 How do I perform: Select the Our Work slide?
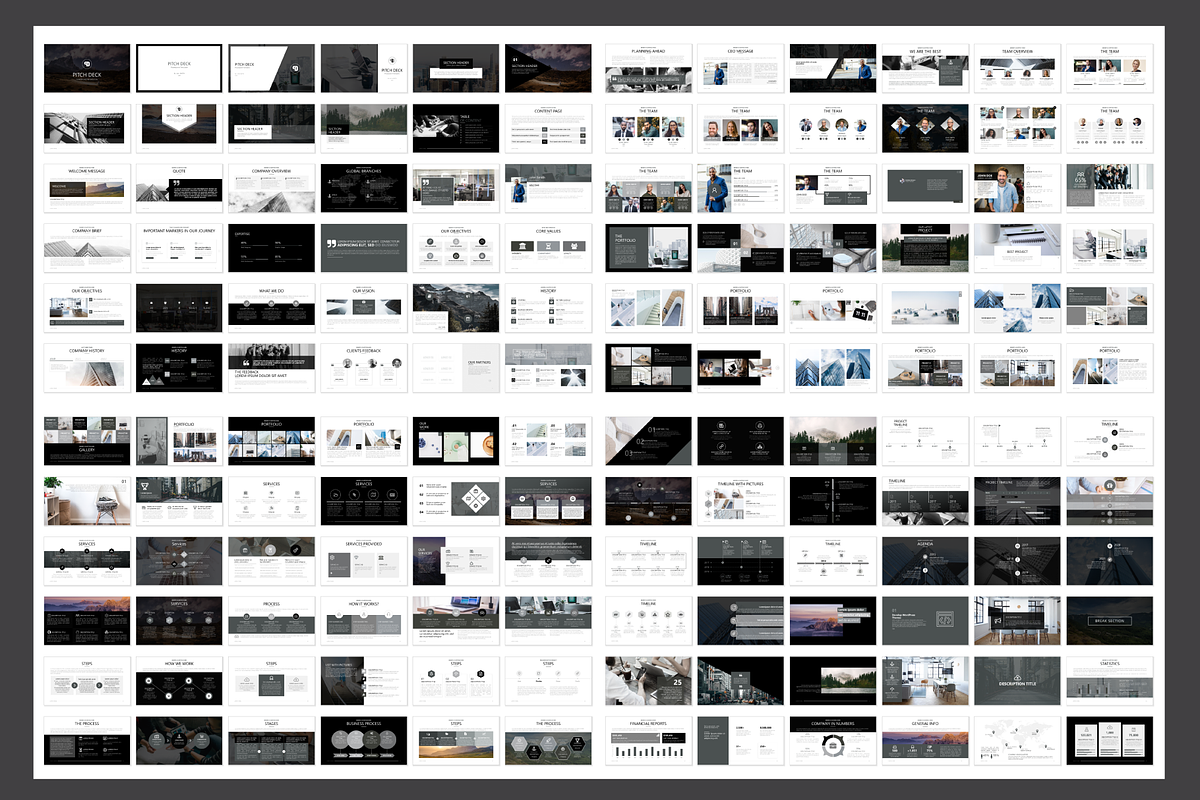[456, 441]
